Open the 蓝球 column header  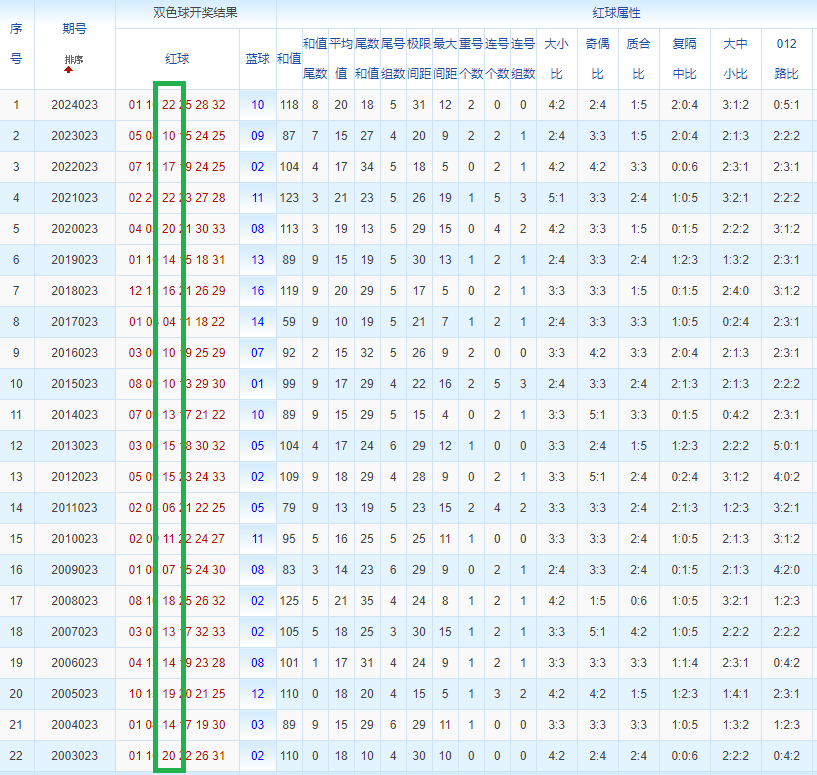(x=257, y=58)
